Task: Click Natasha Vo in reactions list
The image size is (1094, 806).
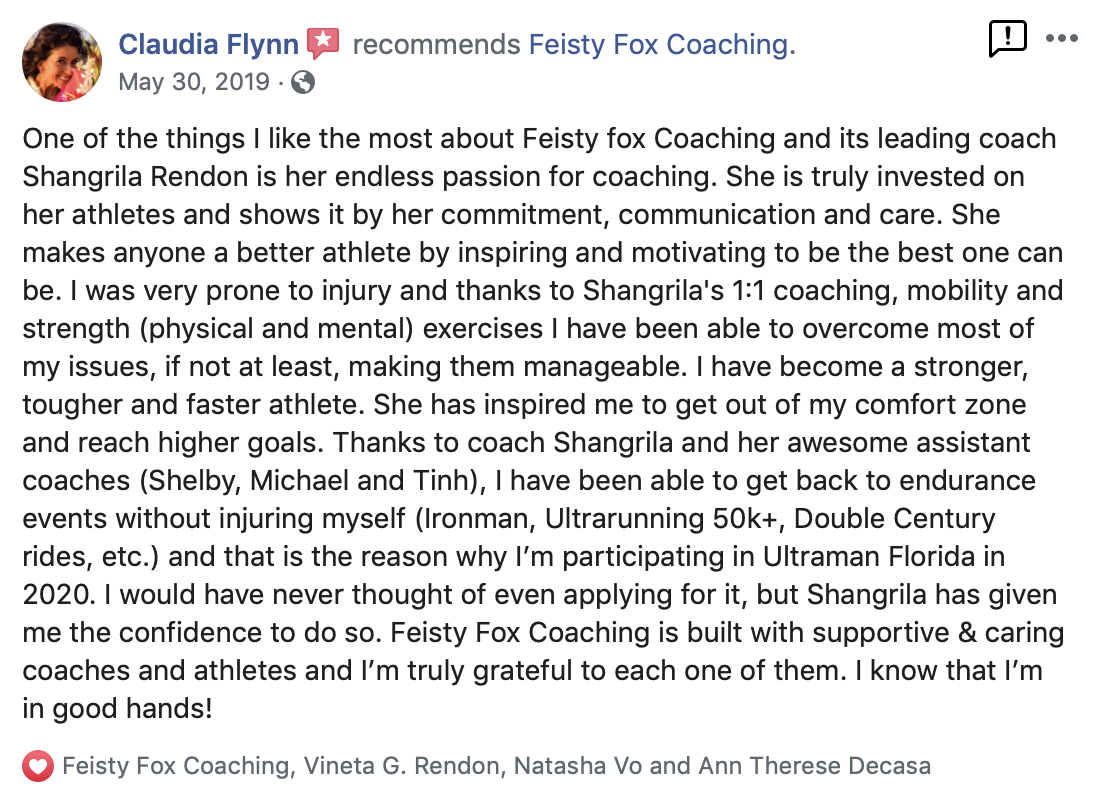Action: coord(578,766)
